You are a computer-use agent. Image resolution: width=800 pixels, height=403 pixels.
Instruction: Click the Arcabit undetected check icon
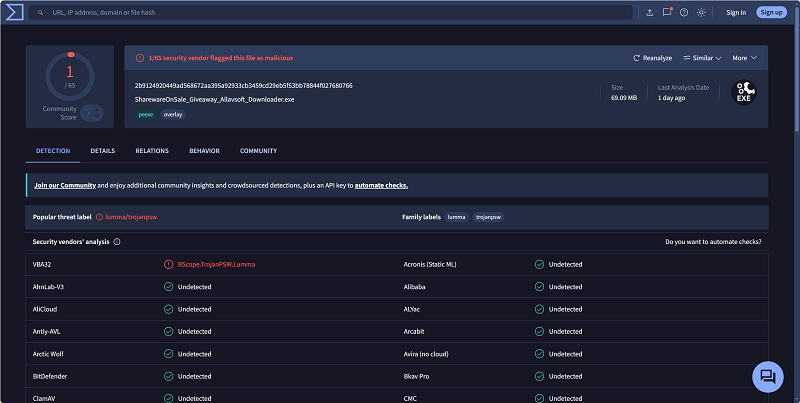539,332
